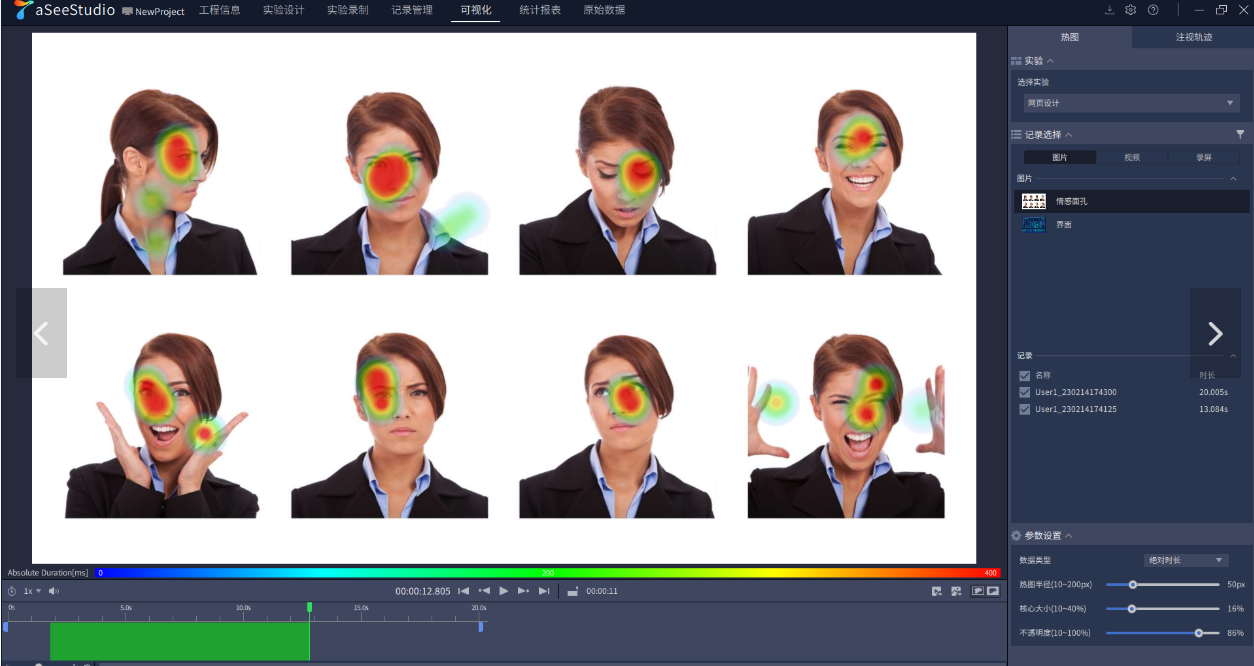Open the 统计报表 menu tab
Image resolution: width=1254 pixels, height=666 pixels.
click(540, 10)
